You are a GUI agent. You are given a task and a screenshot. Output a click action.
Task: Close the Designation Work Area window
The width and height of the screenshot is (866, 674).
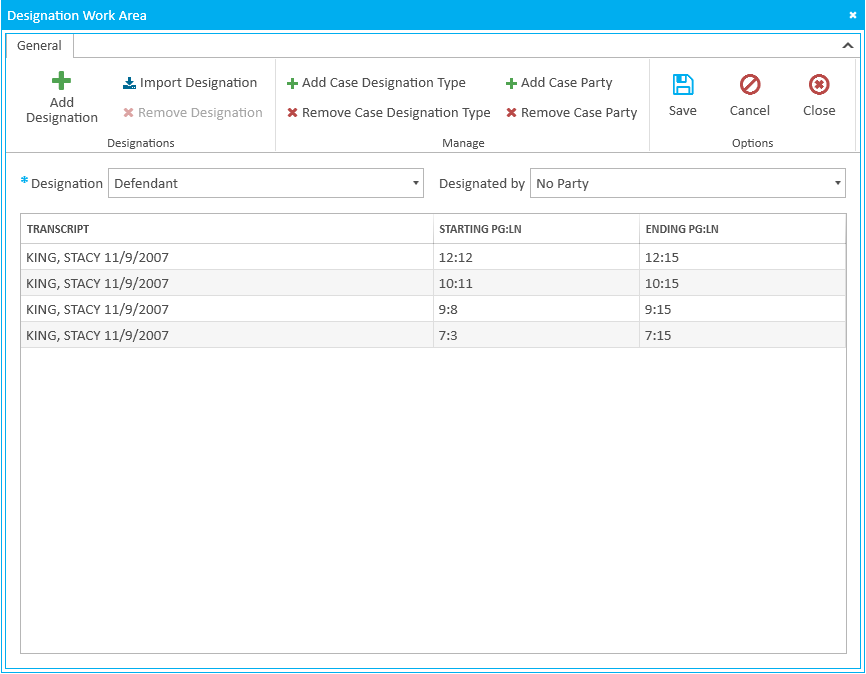pyautogui.click(x=853, y=15)
